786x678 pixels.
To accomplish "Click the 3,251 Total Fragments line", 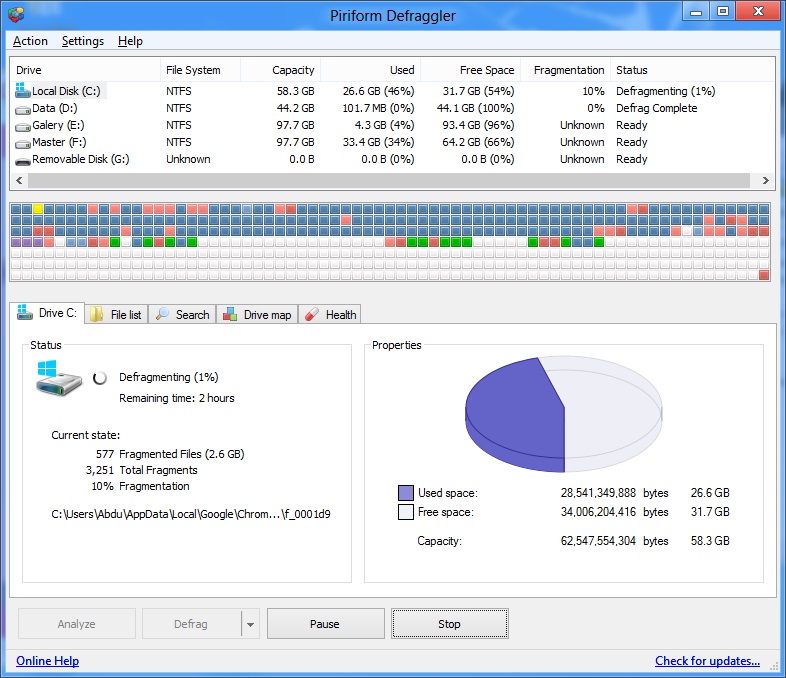I will [141, 470].
